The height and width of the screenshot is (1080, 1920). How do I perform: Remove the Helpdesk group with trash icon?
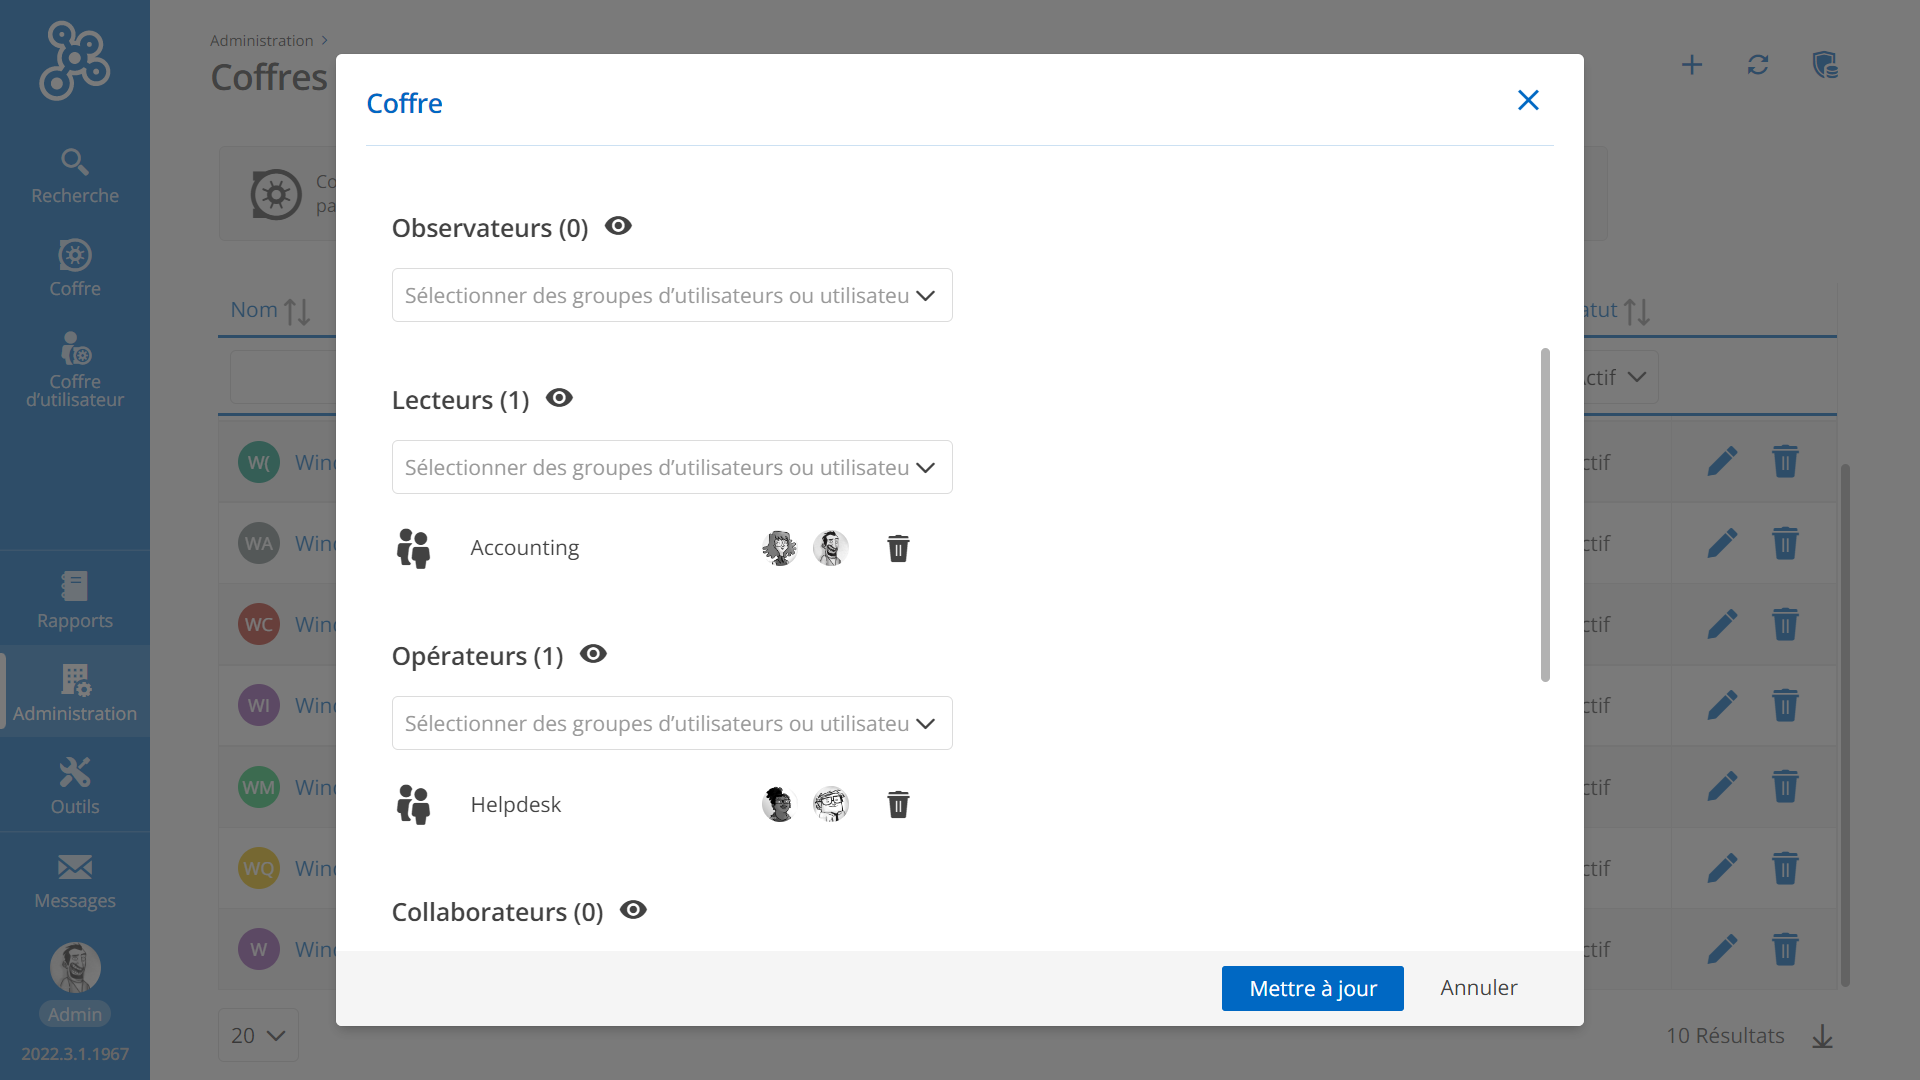pos(898,804)
